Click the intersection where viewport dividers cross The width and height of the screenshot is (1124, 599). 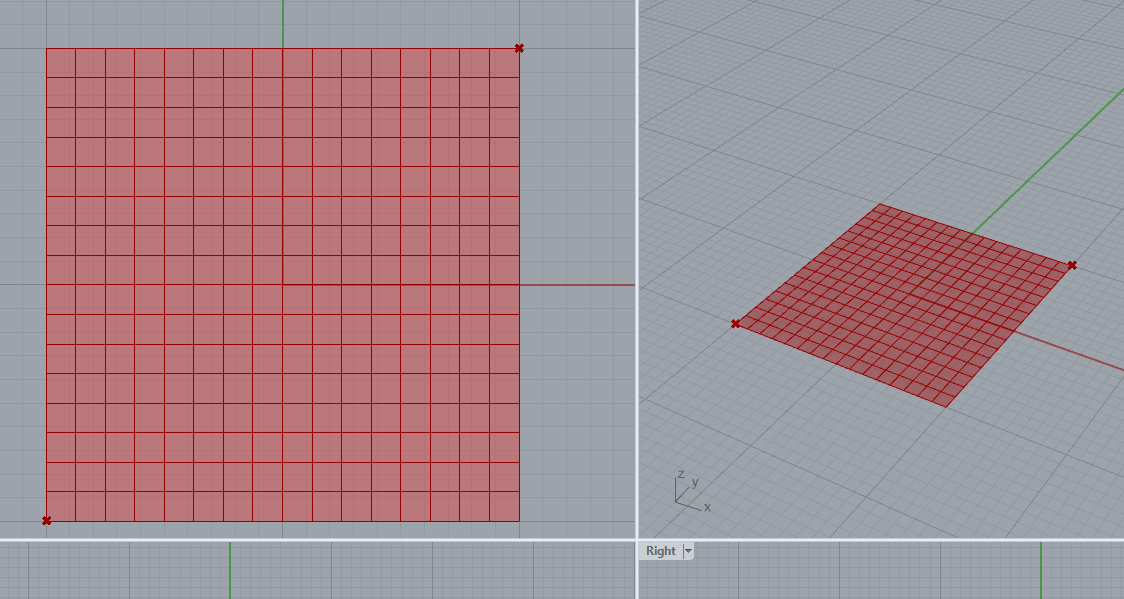(637, 540)
